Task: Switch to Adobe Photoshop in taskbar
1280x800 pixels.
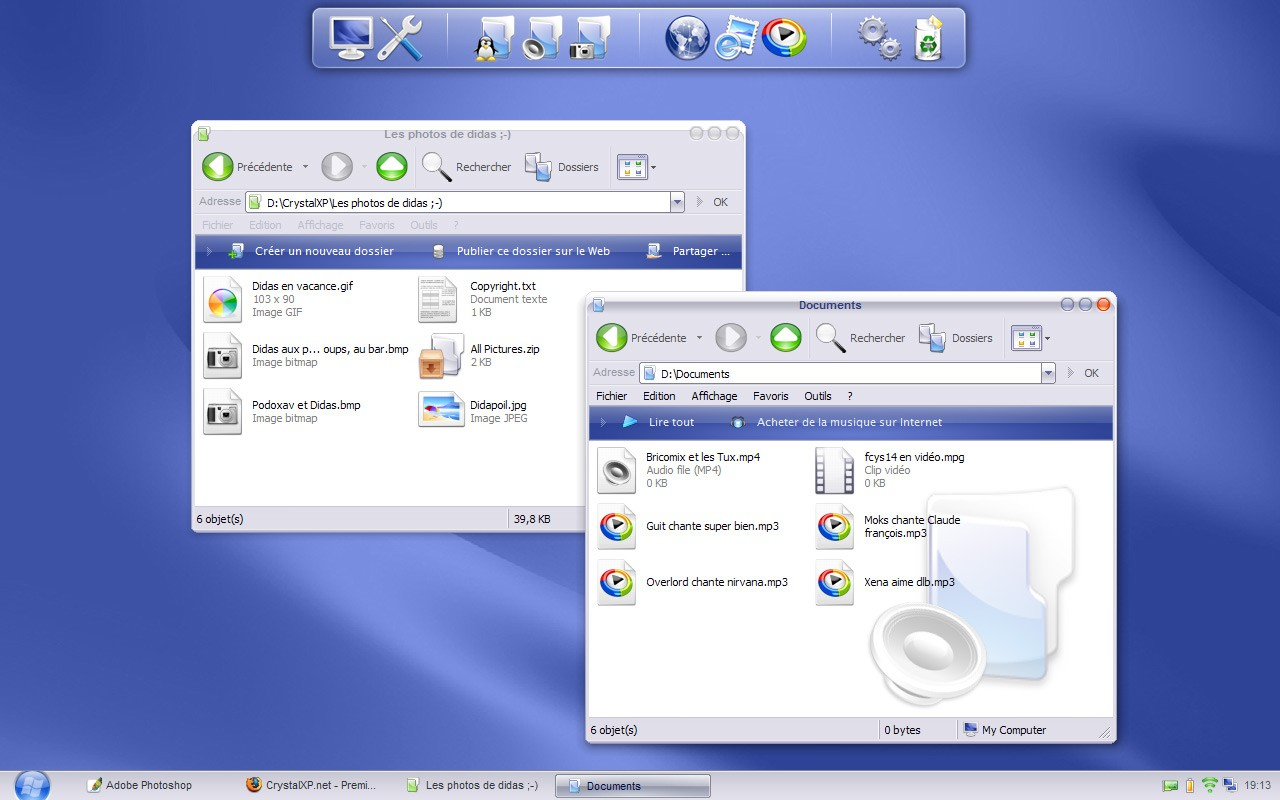Action: point(148,785)
